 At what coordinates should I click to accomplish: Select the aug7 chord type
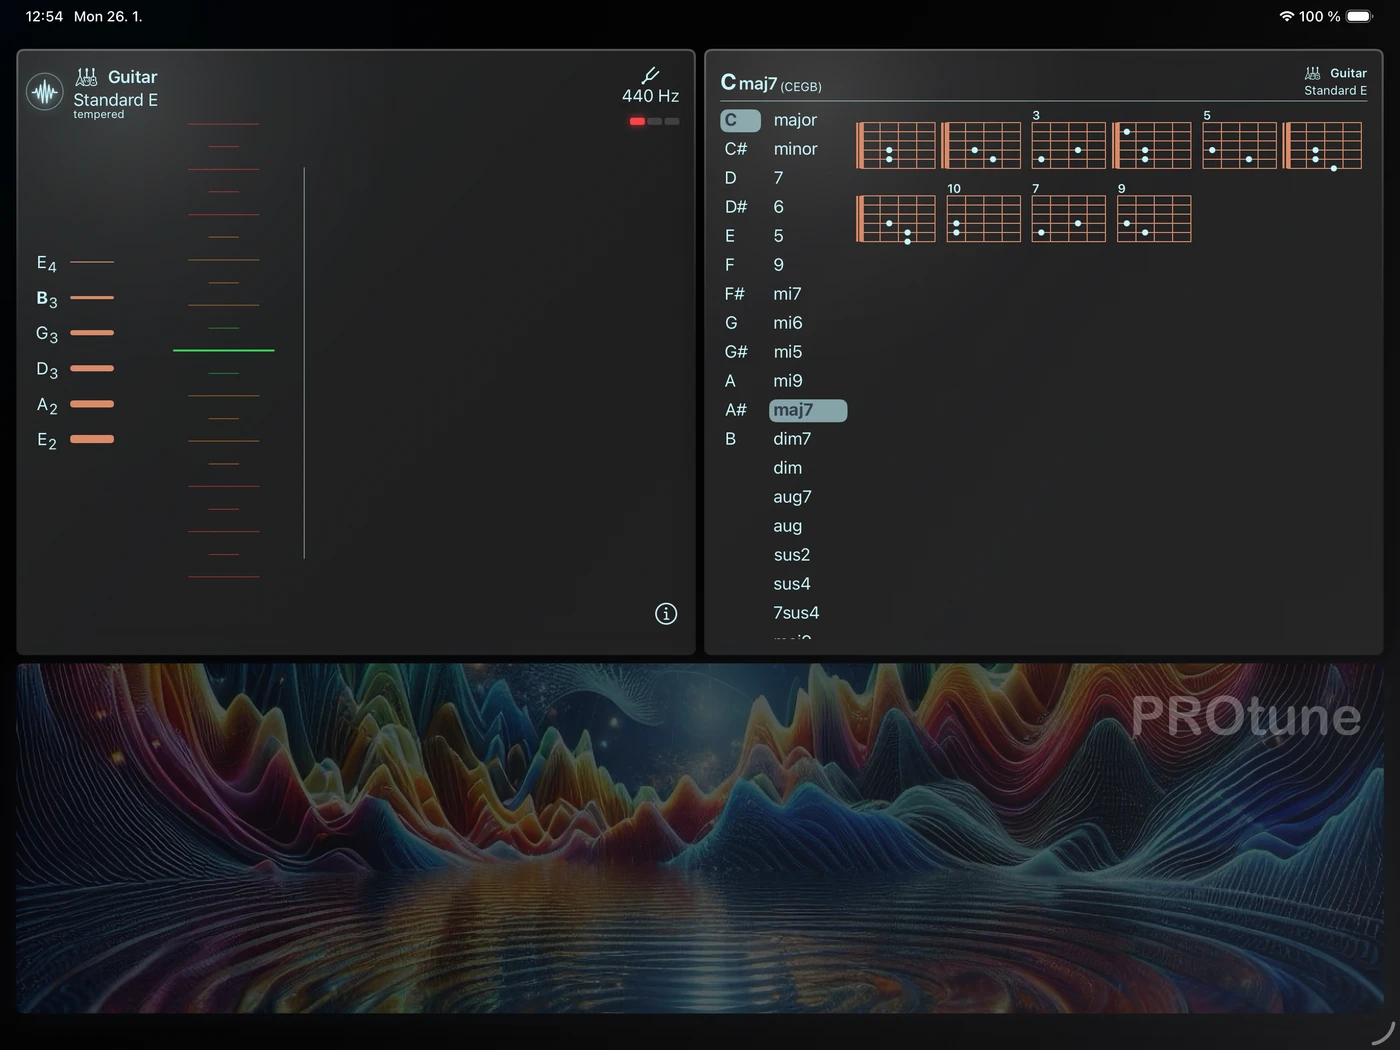click(792, 497)
